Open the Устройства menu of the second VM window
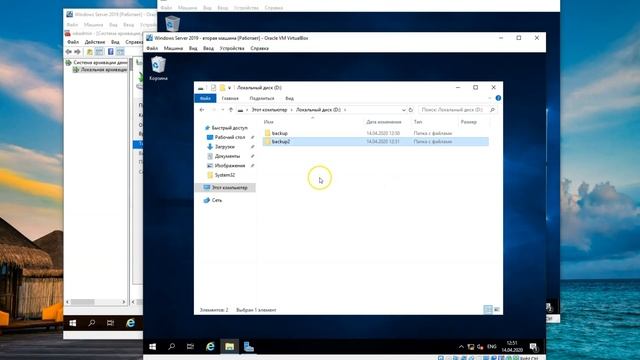Viewport: 640px width, 360px height. [232, 48]
